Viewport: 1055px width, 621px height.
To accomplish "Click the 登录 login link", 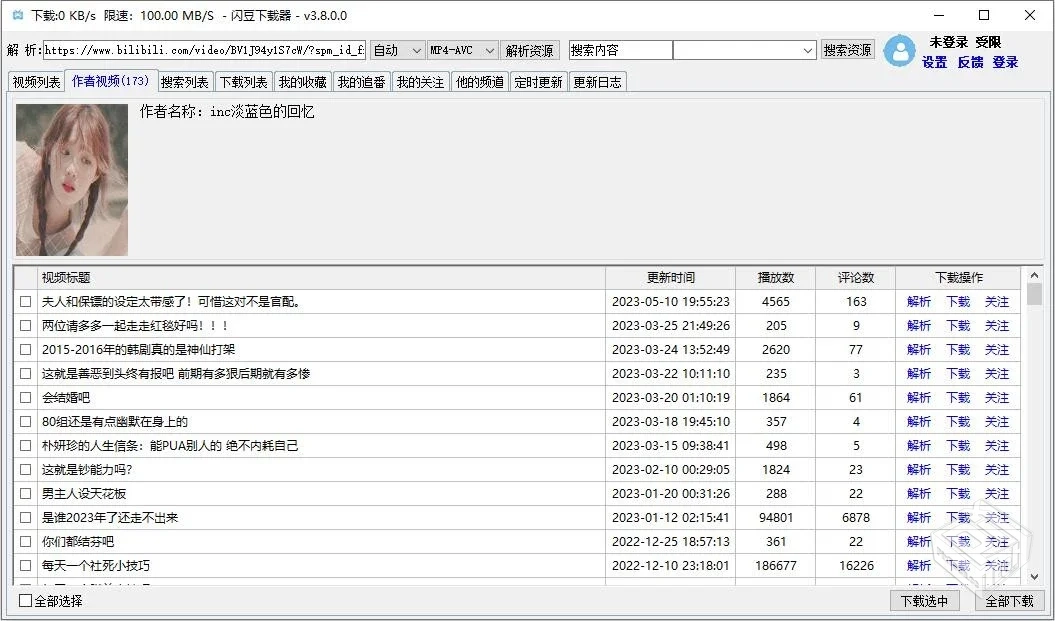I will pyautogui.click(x=1005, y=62).
